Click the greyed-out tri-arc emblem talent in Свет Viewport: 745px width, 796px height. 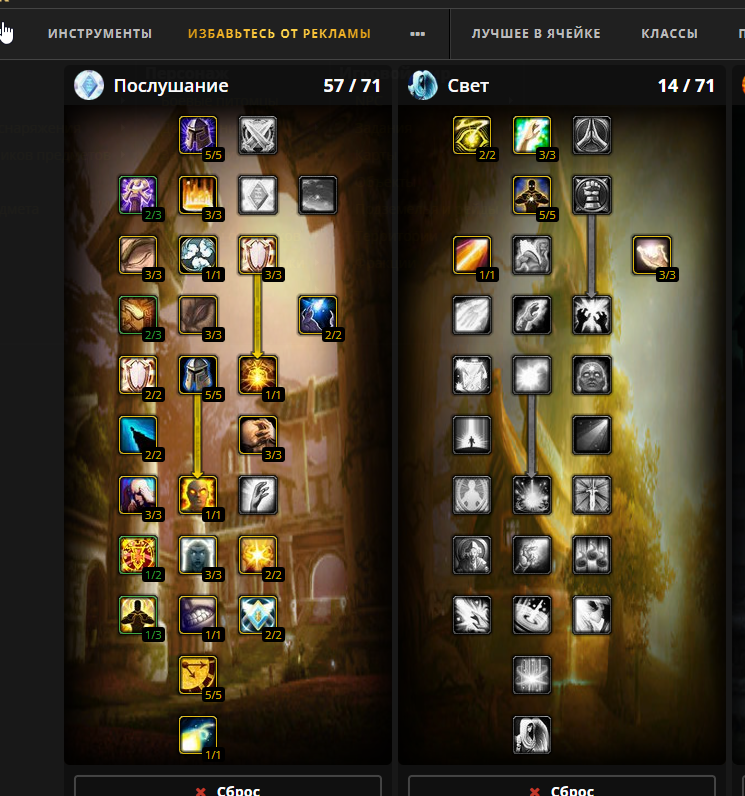coord(592,135)
